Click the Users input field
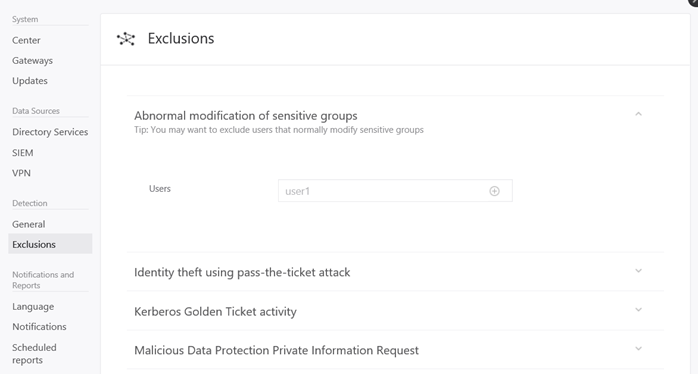The height and width of the screenshot is (374, 698). click(395, 191)
